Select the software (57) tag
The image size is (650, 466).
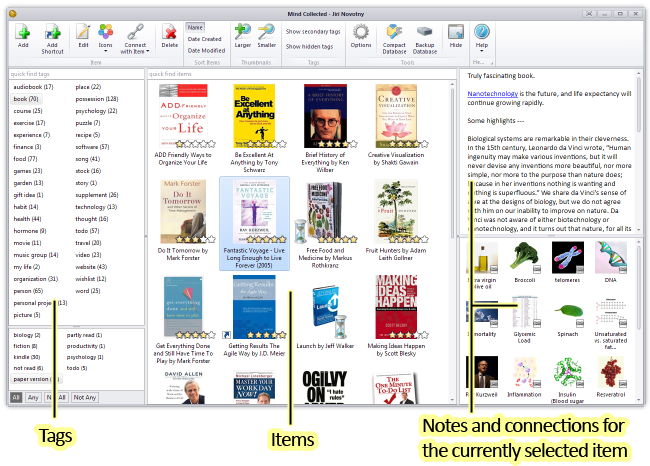click(92, 147)
